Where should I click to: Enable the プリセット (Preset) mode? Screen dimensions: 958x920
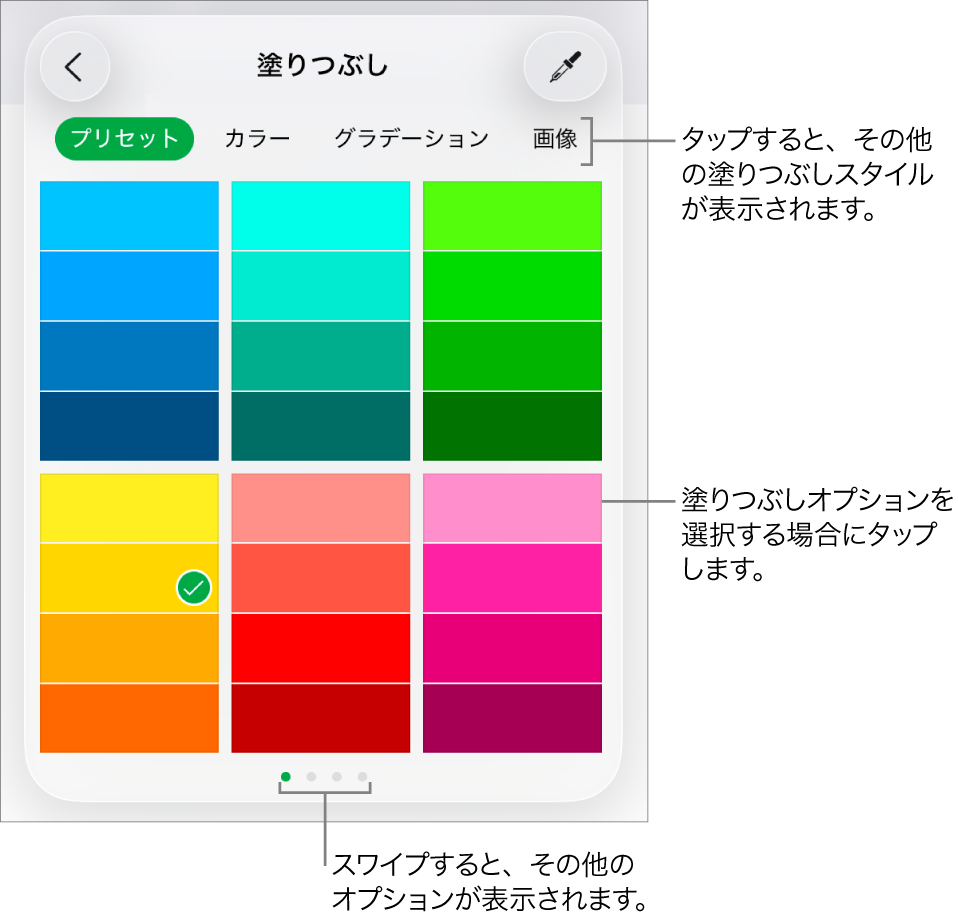123,139
